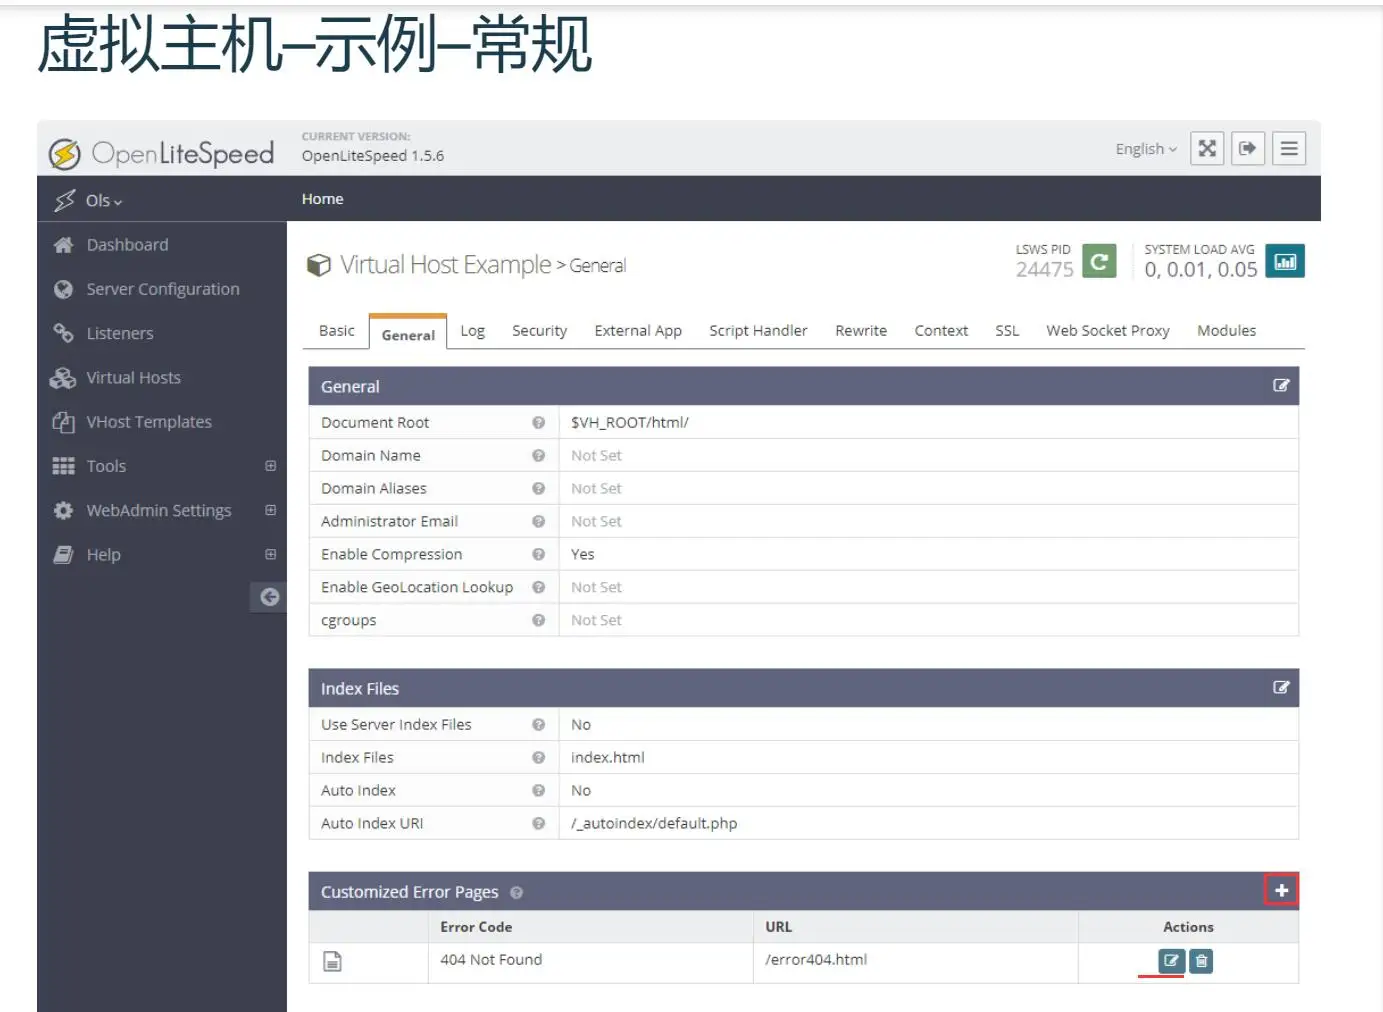Switch to the SSL tab

[1007, 331]
